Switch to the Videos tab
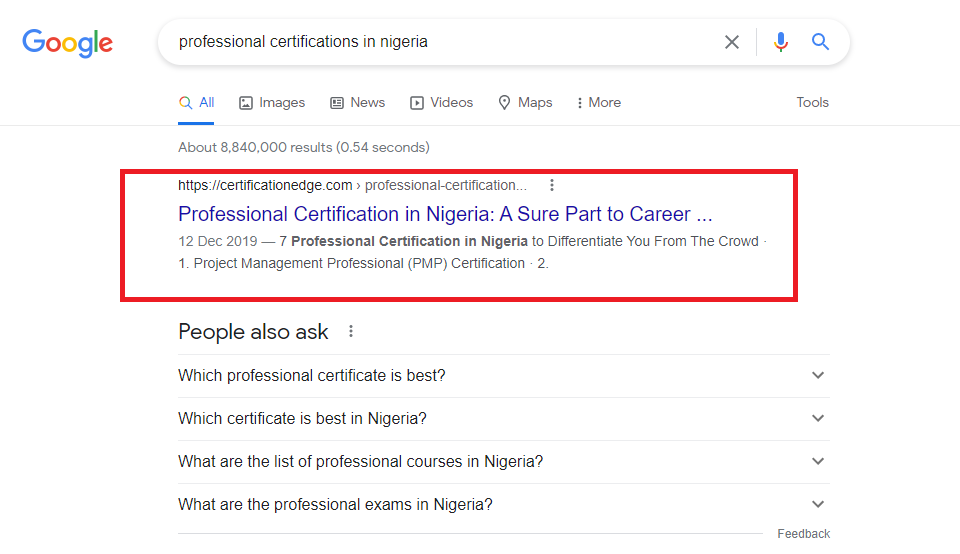The height and width of the screenshot is (554, 960). (441, 103)
